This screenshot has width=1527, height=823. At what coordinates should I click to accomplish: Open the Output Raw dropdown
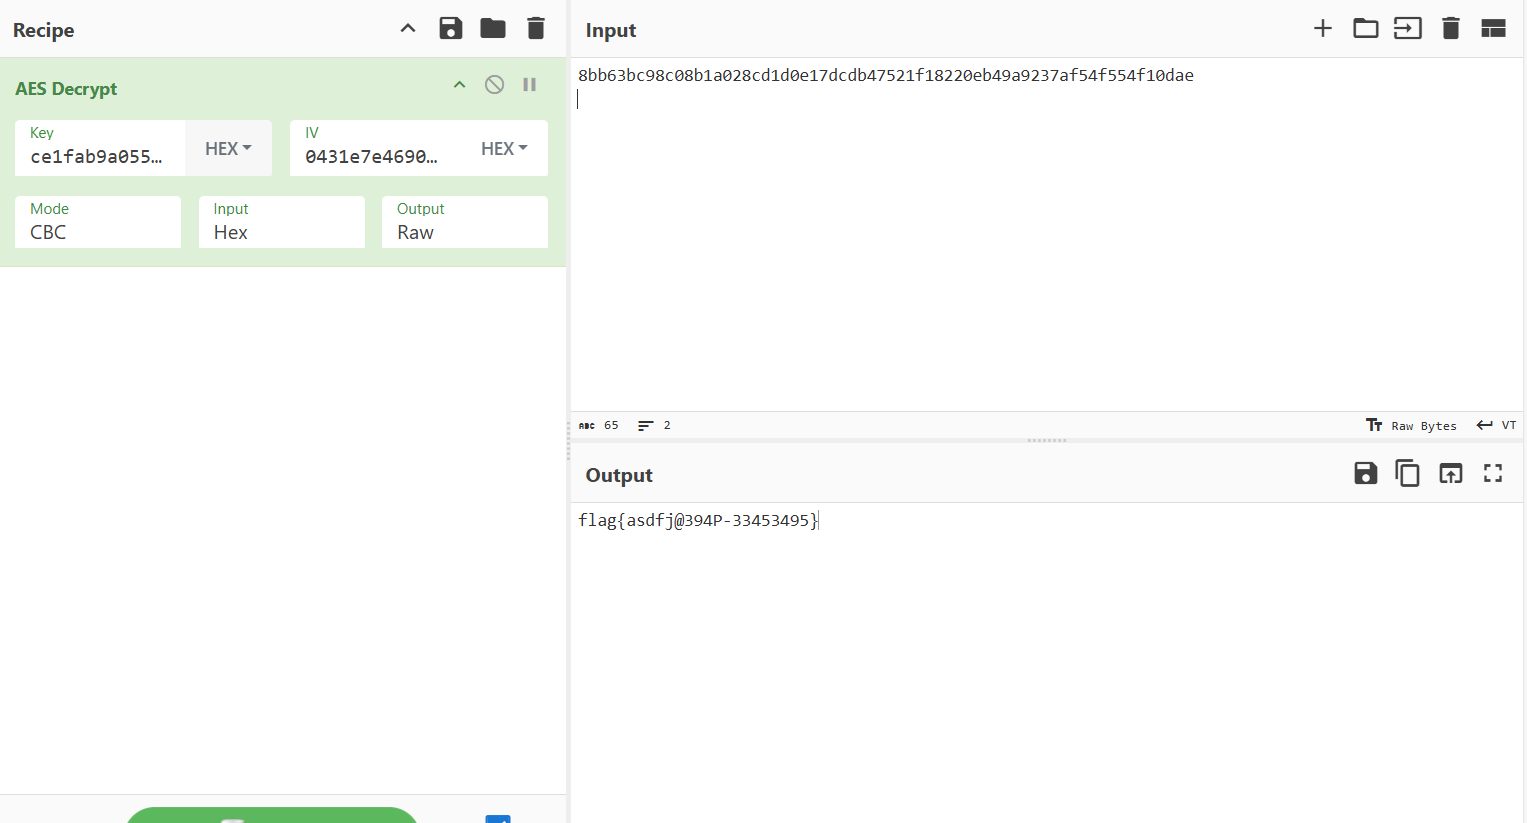pos(465,222)
